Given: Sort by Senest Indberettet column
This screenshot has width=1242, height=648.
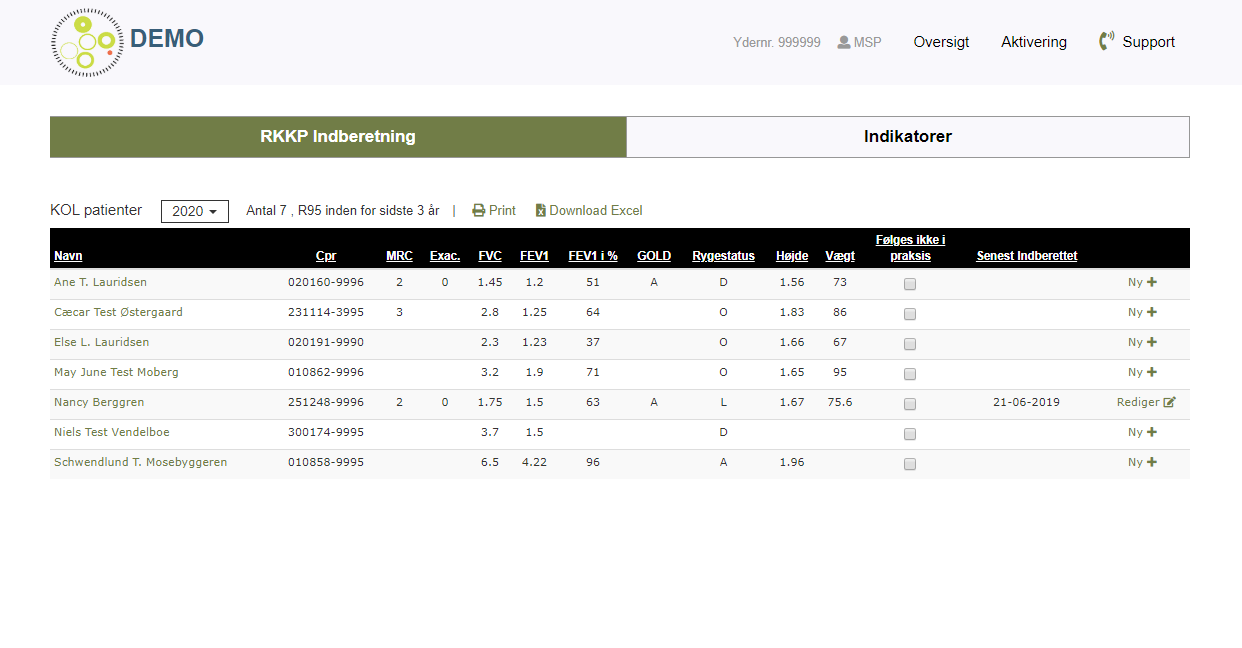Looking at the screenshot, I should (x=1027, y=256).
